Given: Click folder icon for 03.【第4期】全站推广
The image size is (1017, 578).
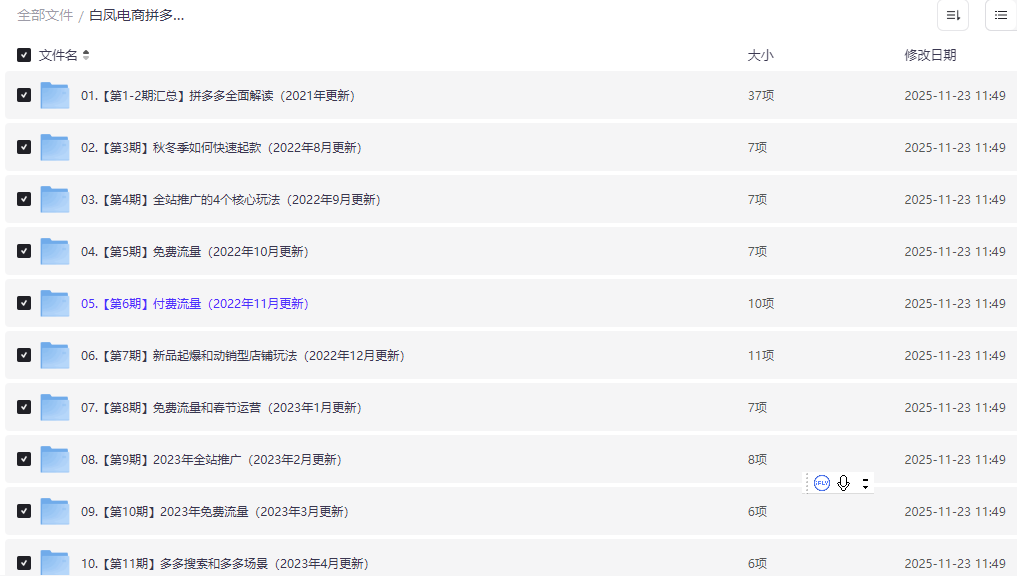Looking at the screenshot, I should coord(54,200).
